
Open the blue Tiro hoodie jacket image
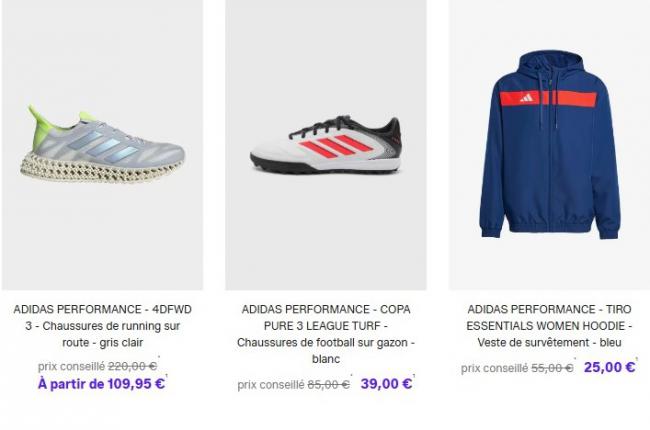tap(549, 145)
